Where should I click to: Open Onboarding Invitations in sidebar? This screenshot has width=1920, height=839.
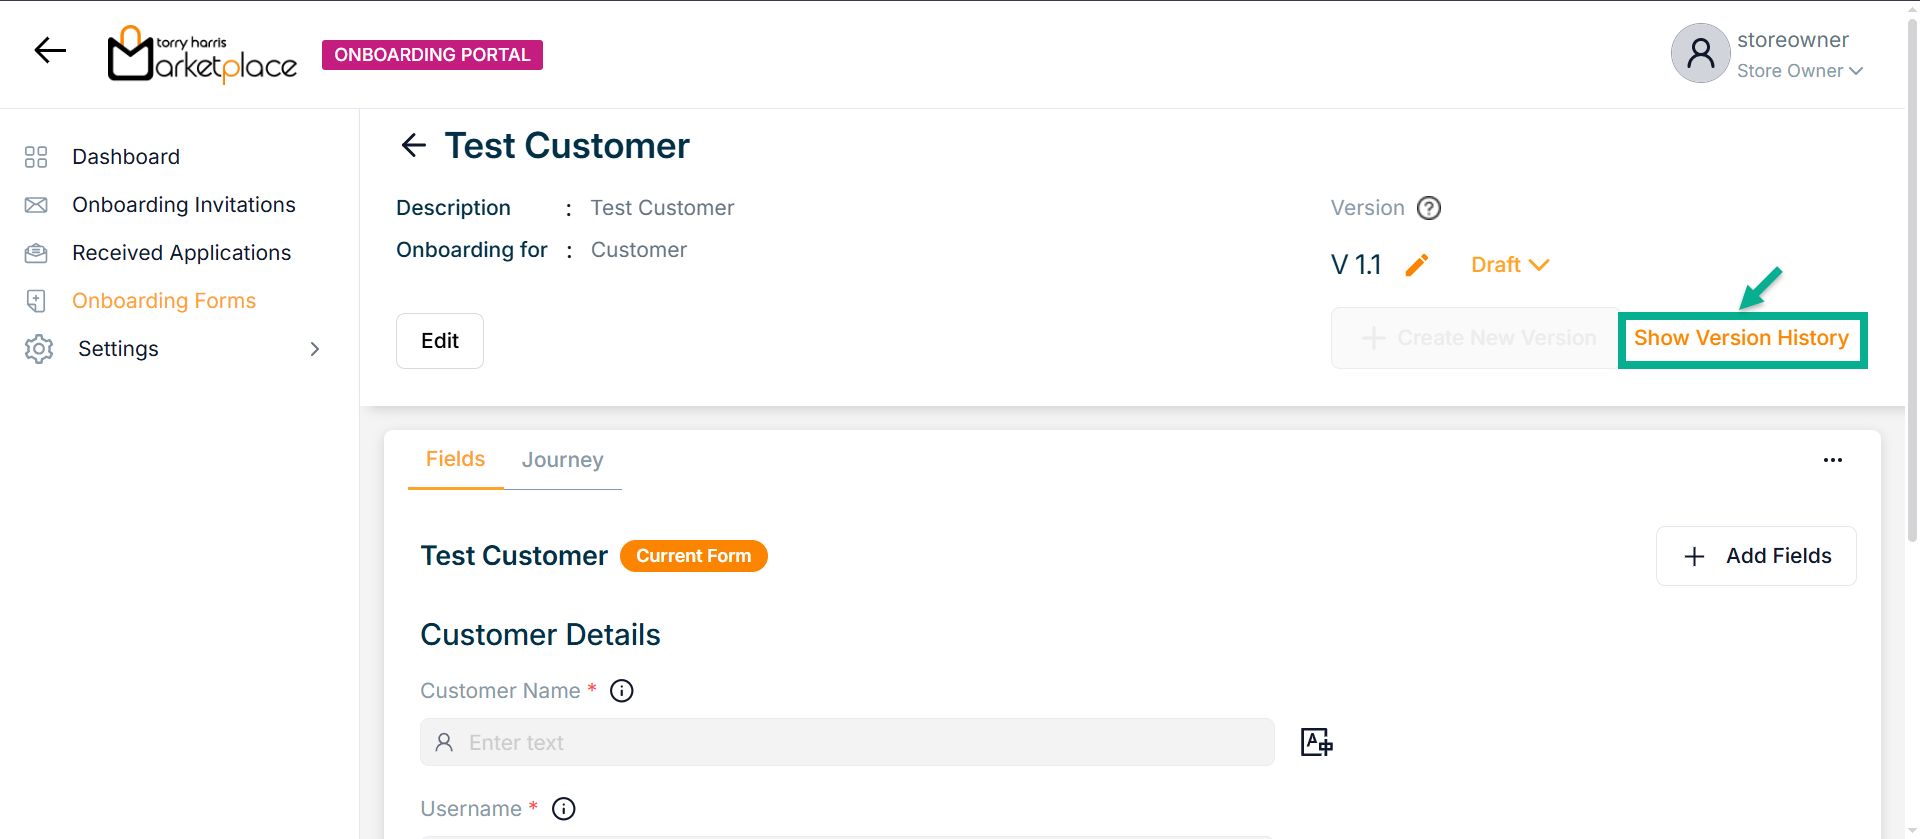click(183, 205)
